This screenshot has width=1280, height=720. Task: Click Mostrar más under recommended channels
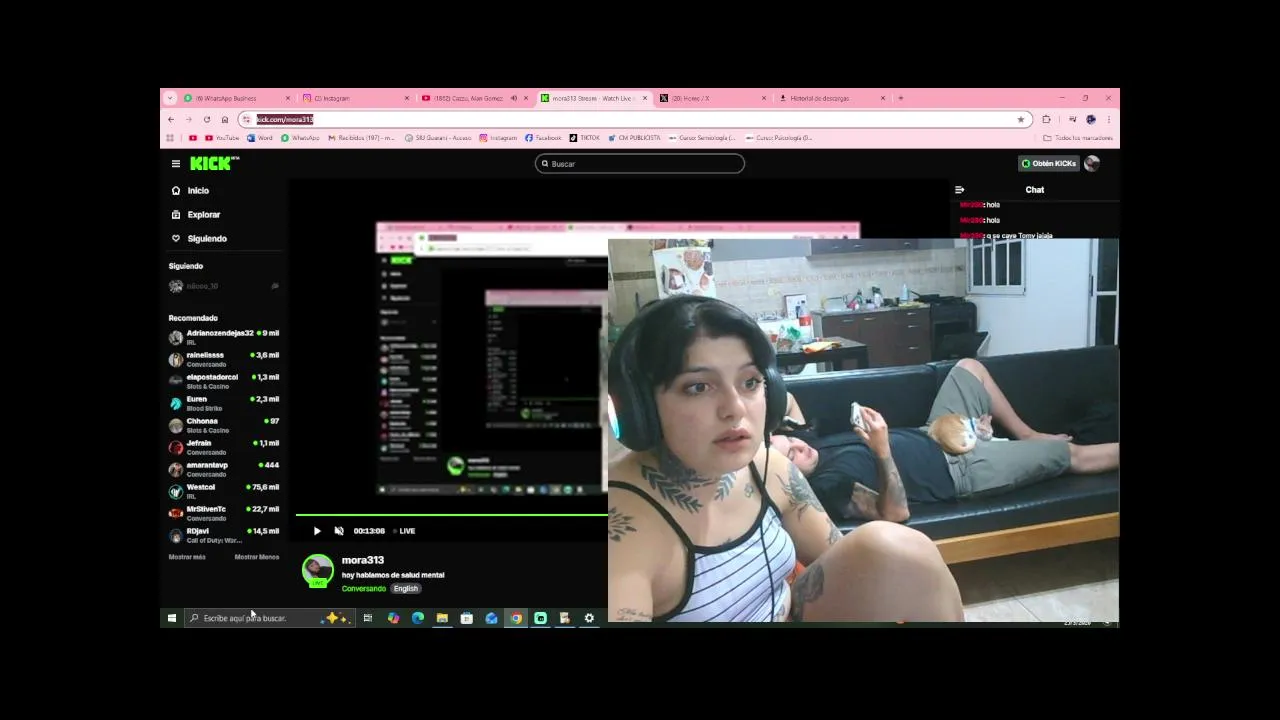[x=187, y=557]
